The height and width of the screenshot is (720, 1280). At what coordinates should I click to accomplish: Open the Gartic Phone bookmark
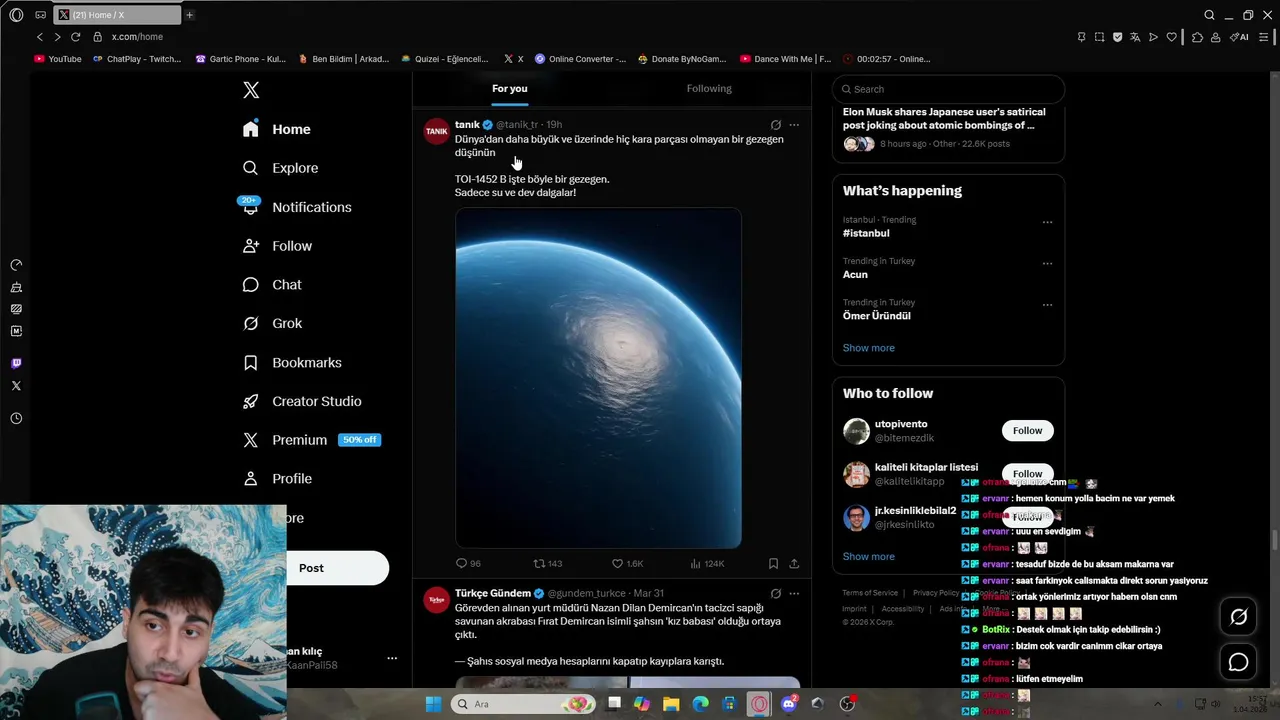(241, 59)
